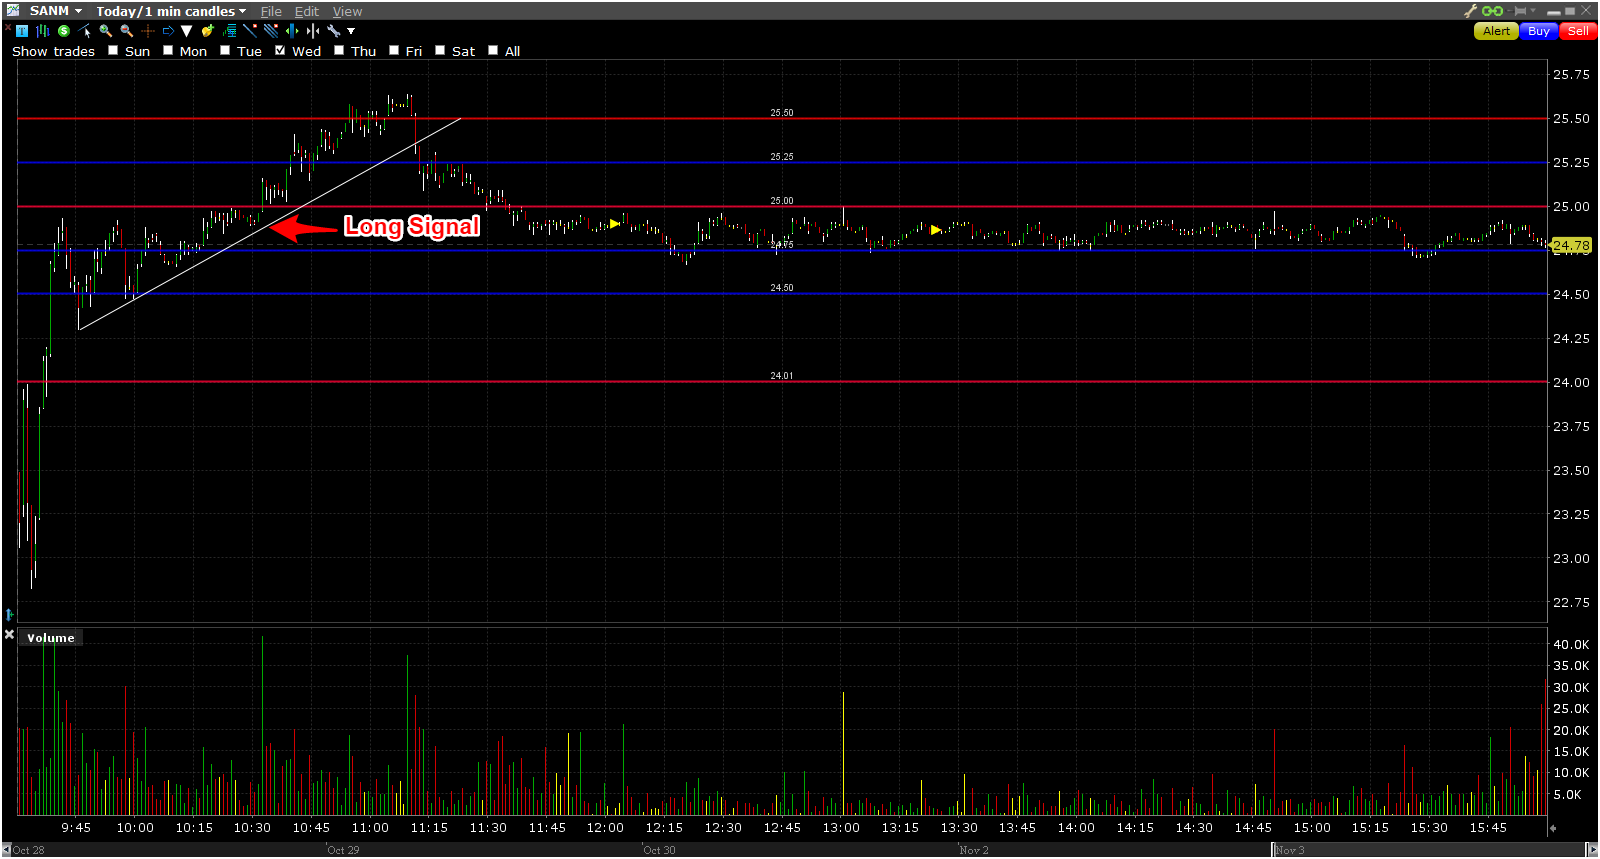The height and width of the screenshot is (859, 1600).
Task: Enable the Mon show trades checkbox
Action: click(168, 51)
